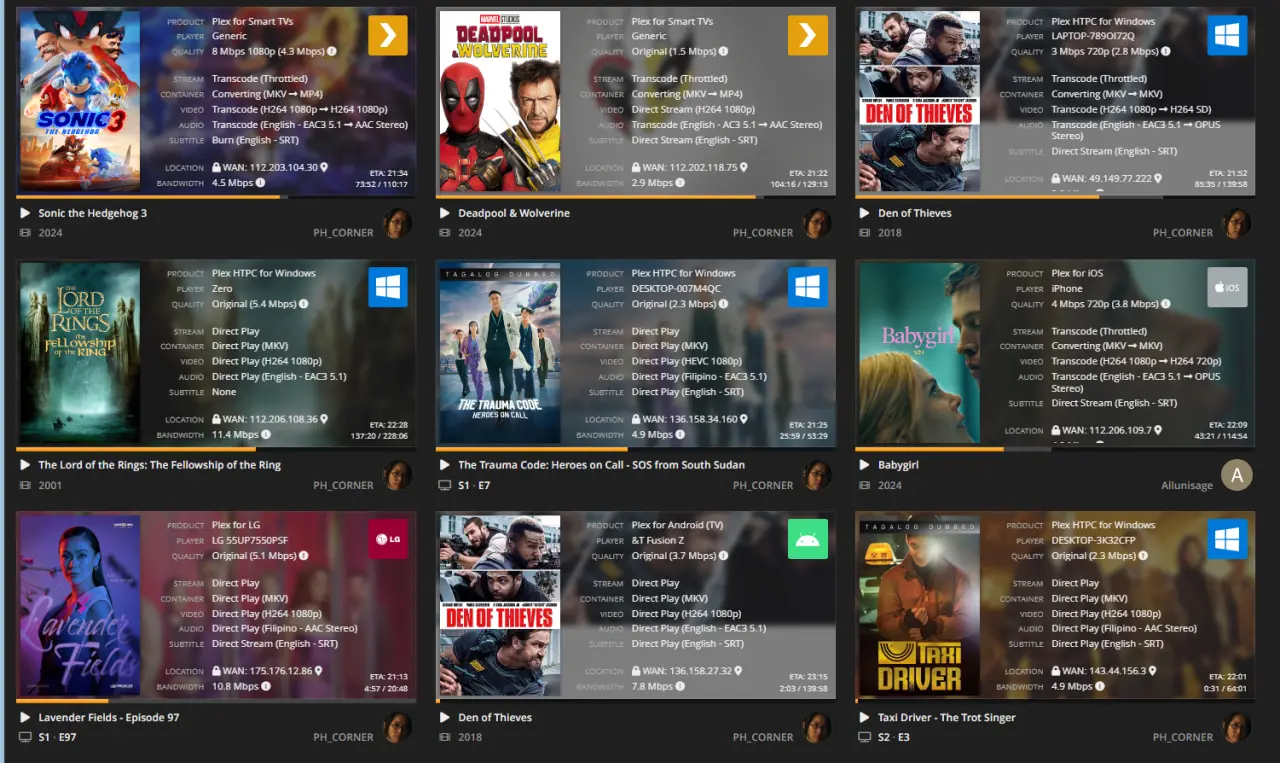Click 'LG 55UP7550PSF' player name
The height and width of the screenshot is (763, 1280).
(x=250, y=541)
